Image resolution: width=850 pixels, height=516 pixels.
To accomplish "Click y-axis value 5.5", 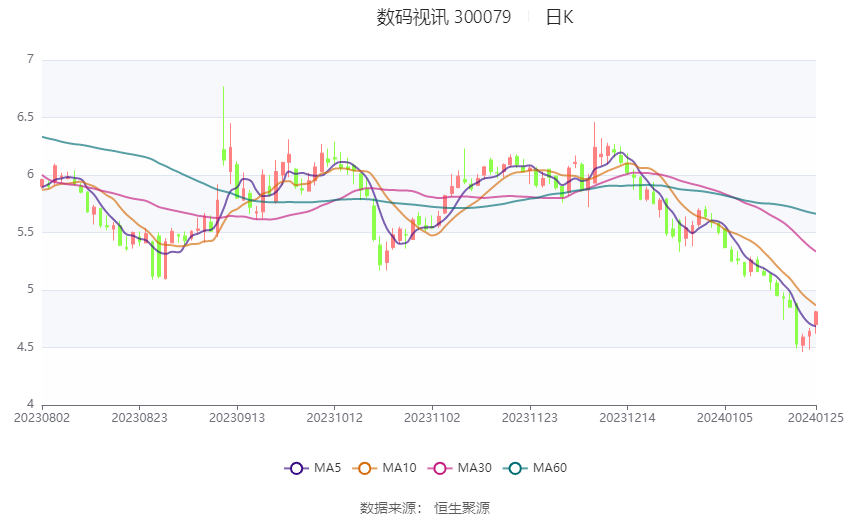I will pyautogui.click(x=25, y=232).
